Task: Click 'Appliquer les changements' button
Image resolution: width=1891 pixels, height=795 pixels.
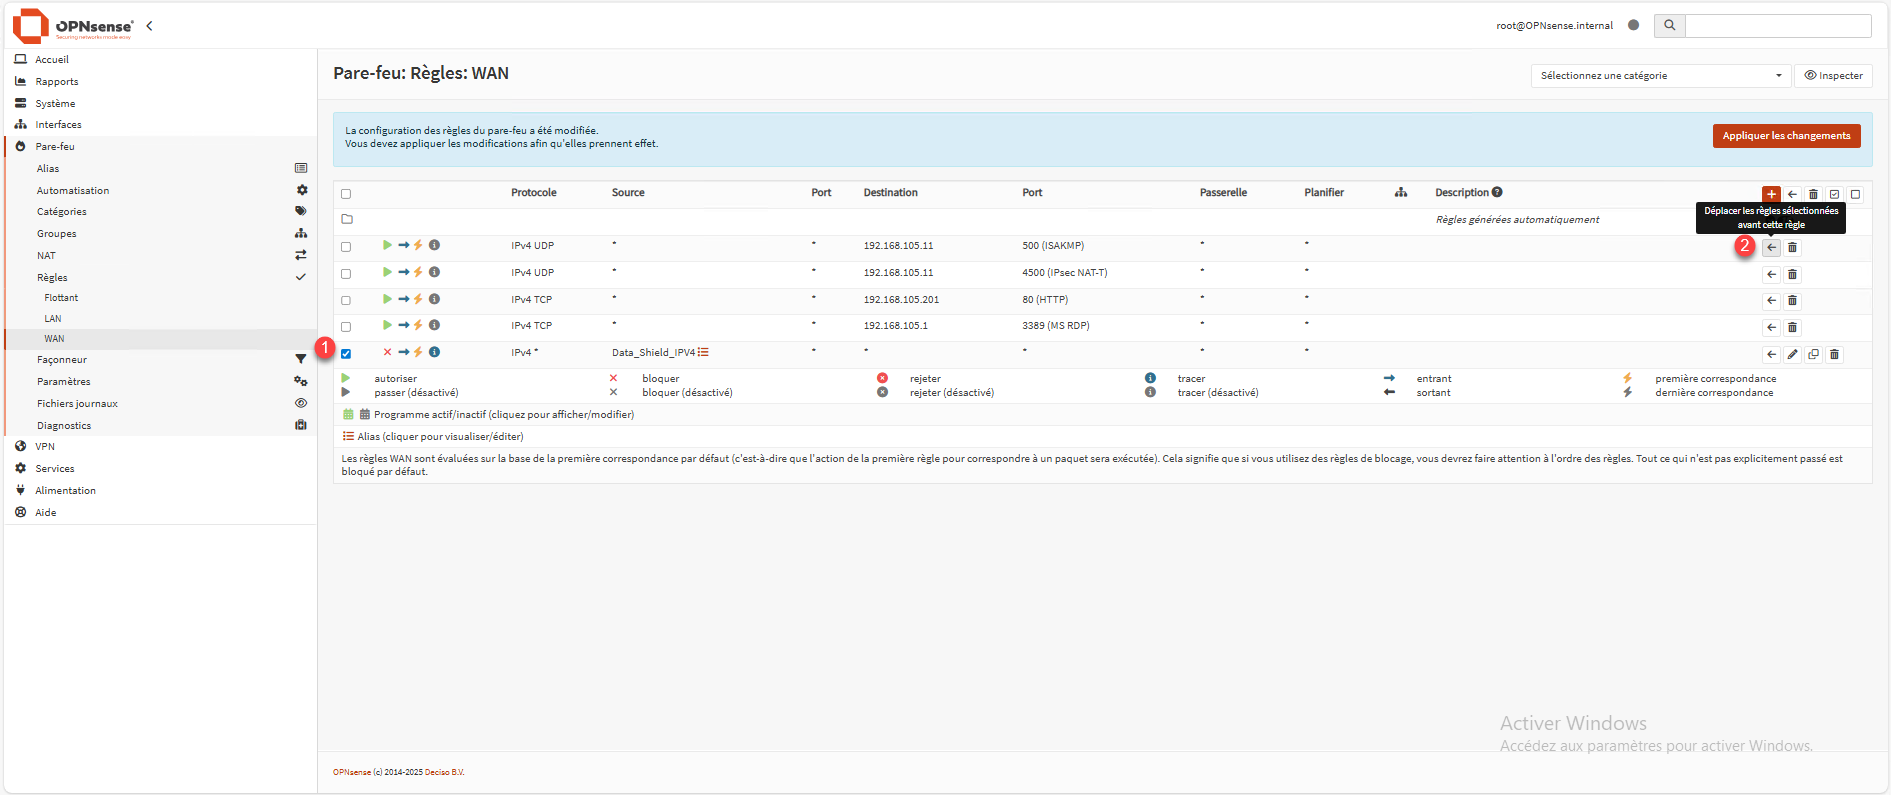Action: (x=1785, y=136)
